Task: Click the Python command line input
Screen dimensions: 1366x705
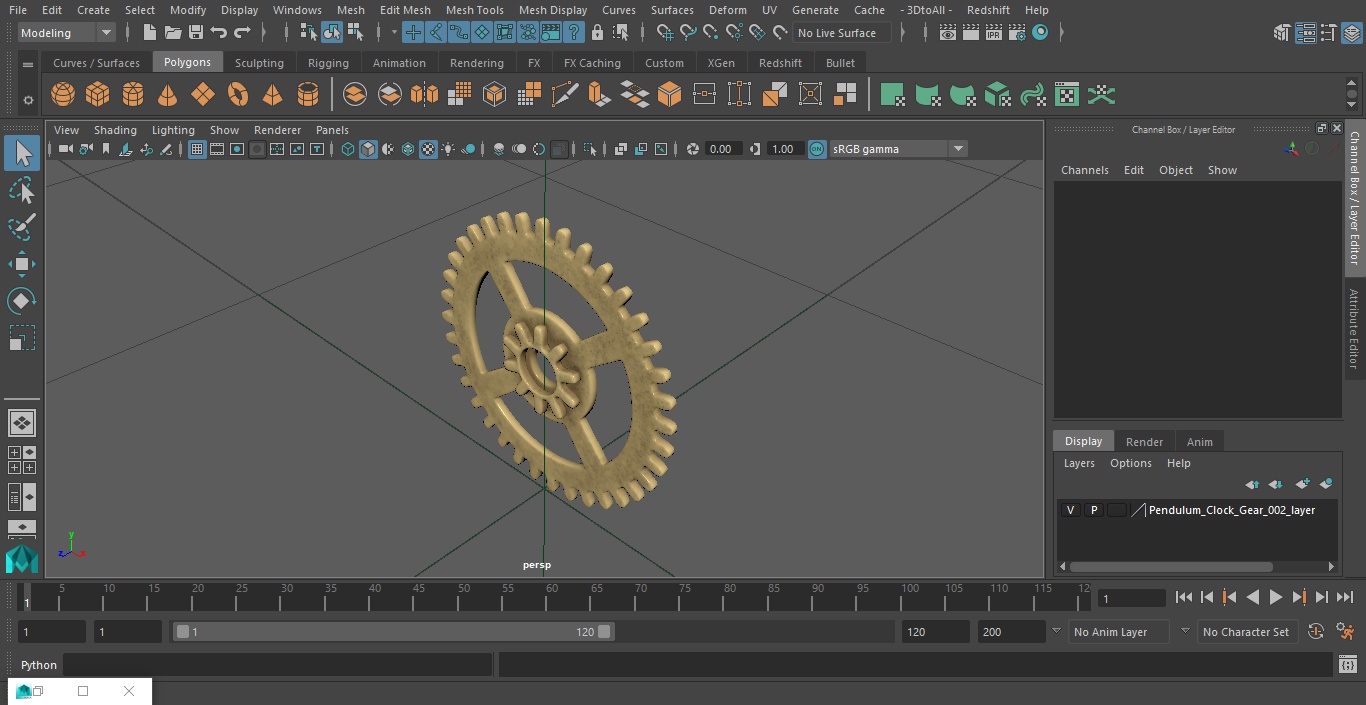Action: point(278,665)
